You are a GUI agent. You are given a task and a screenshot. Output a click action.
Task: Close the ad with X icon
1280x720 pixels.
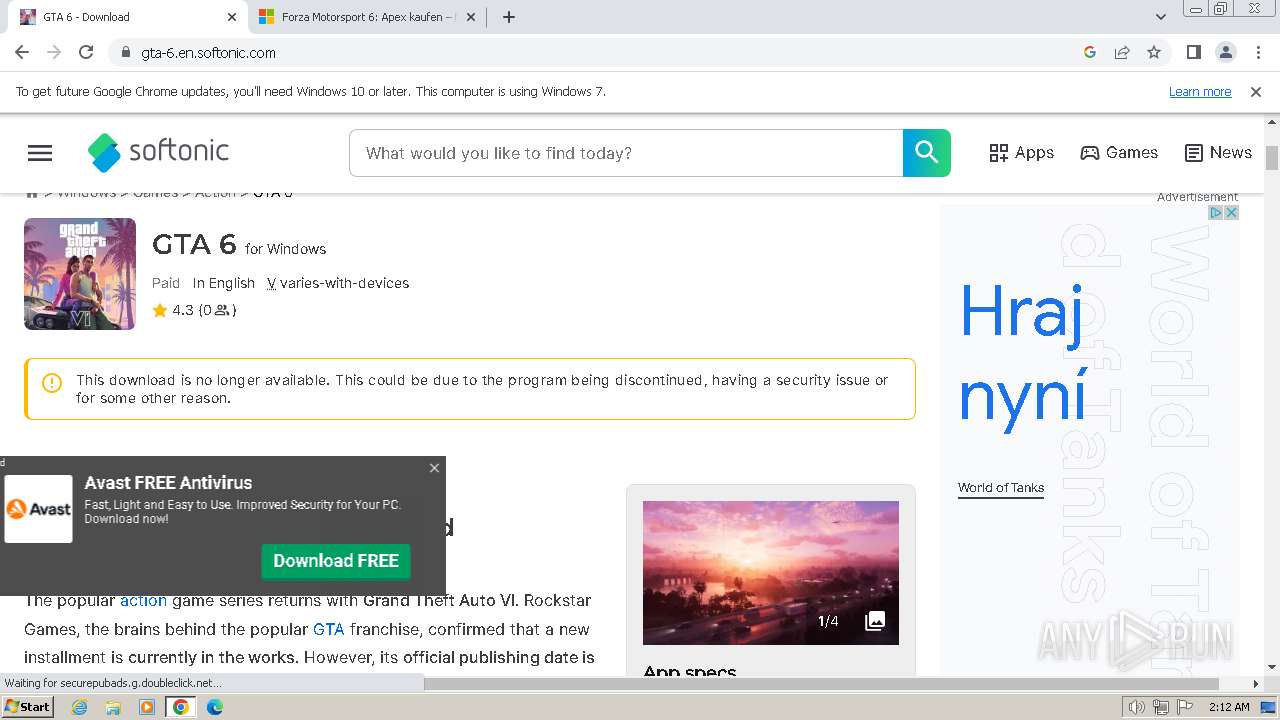click(x=1232, y=213)
